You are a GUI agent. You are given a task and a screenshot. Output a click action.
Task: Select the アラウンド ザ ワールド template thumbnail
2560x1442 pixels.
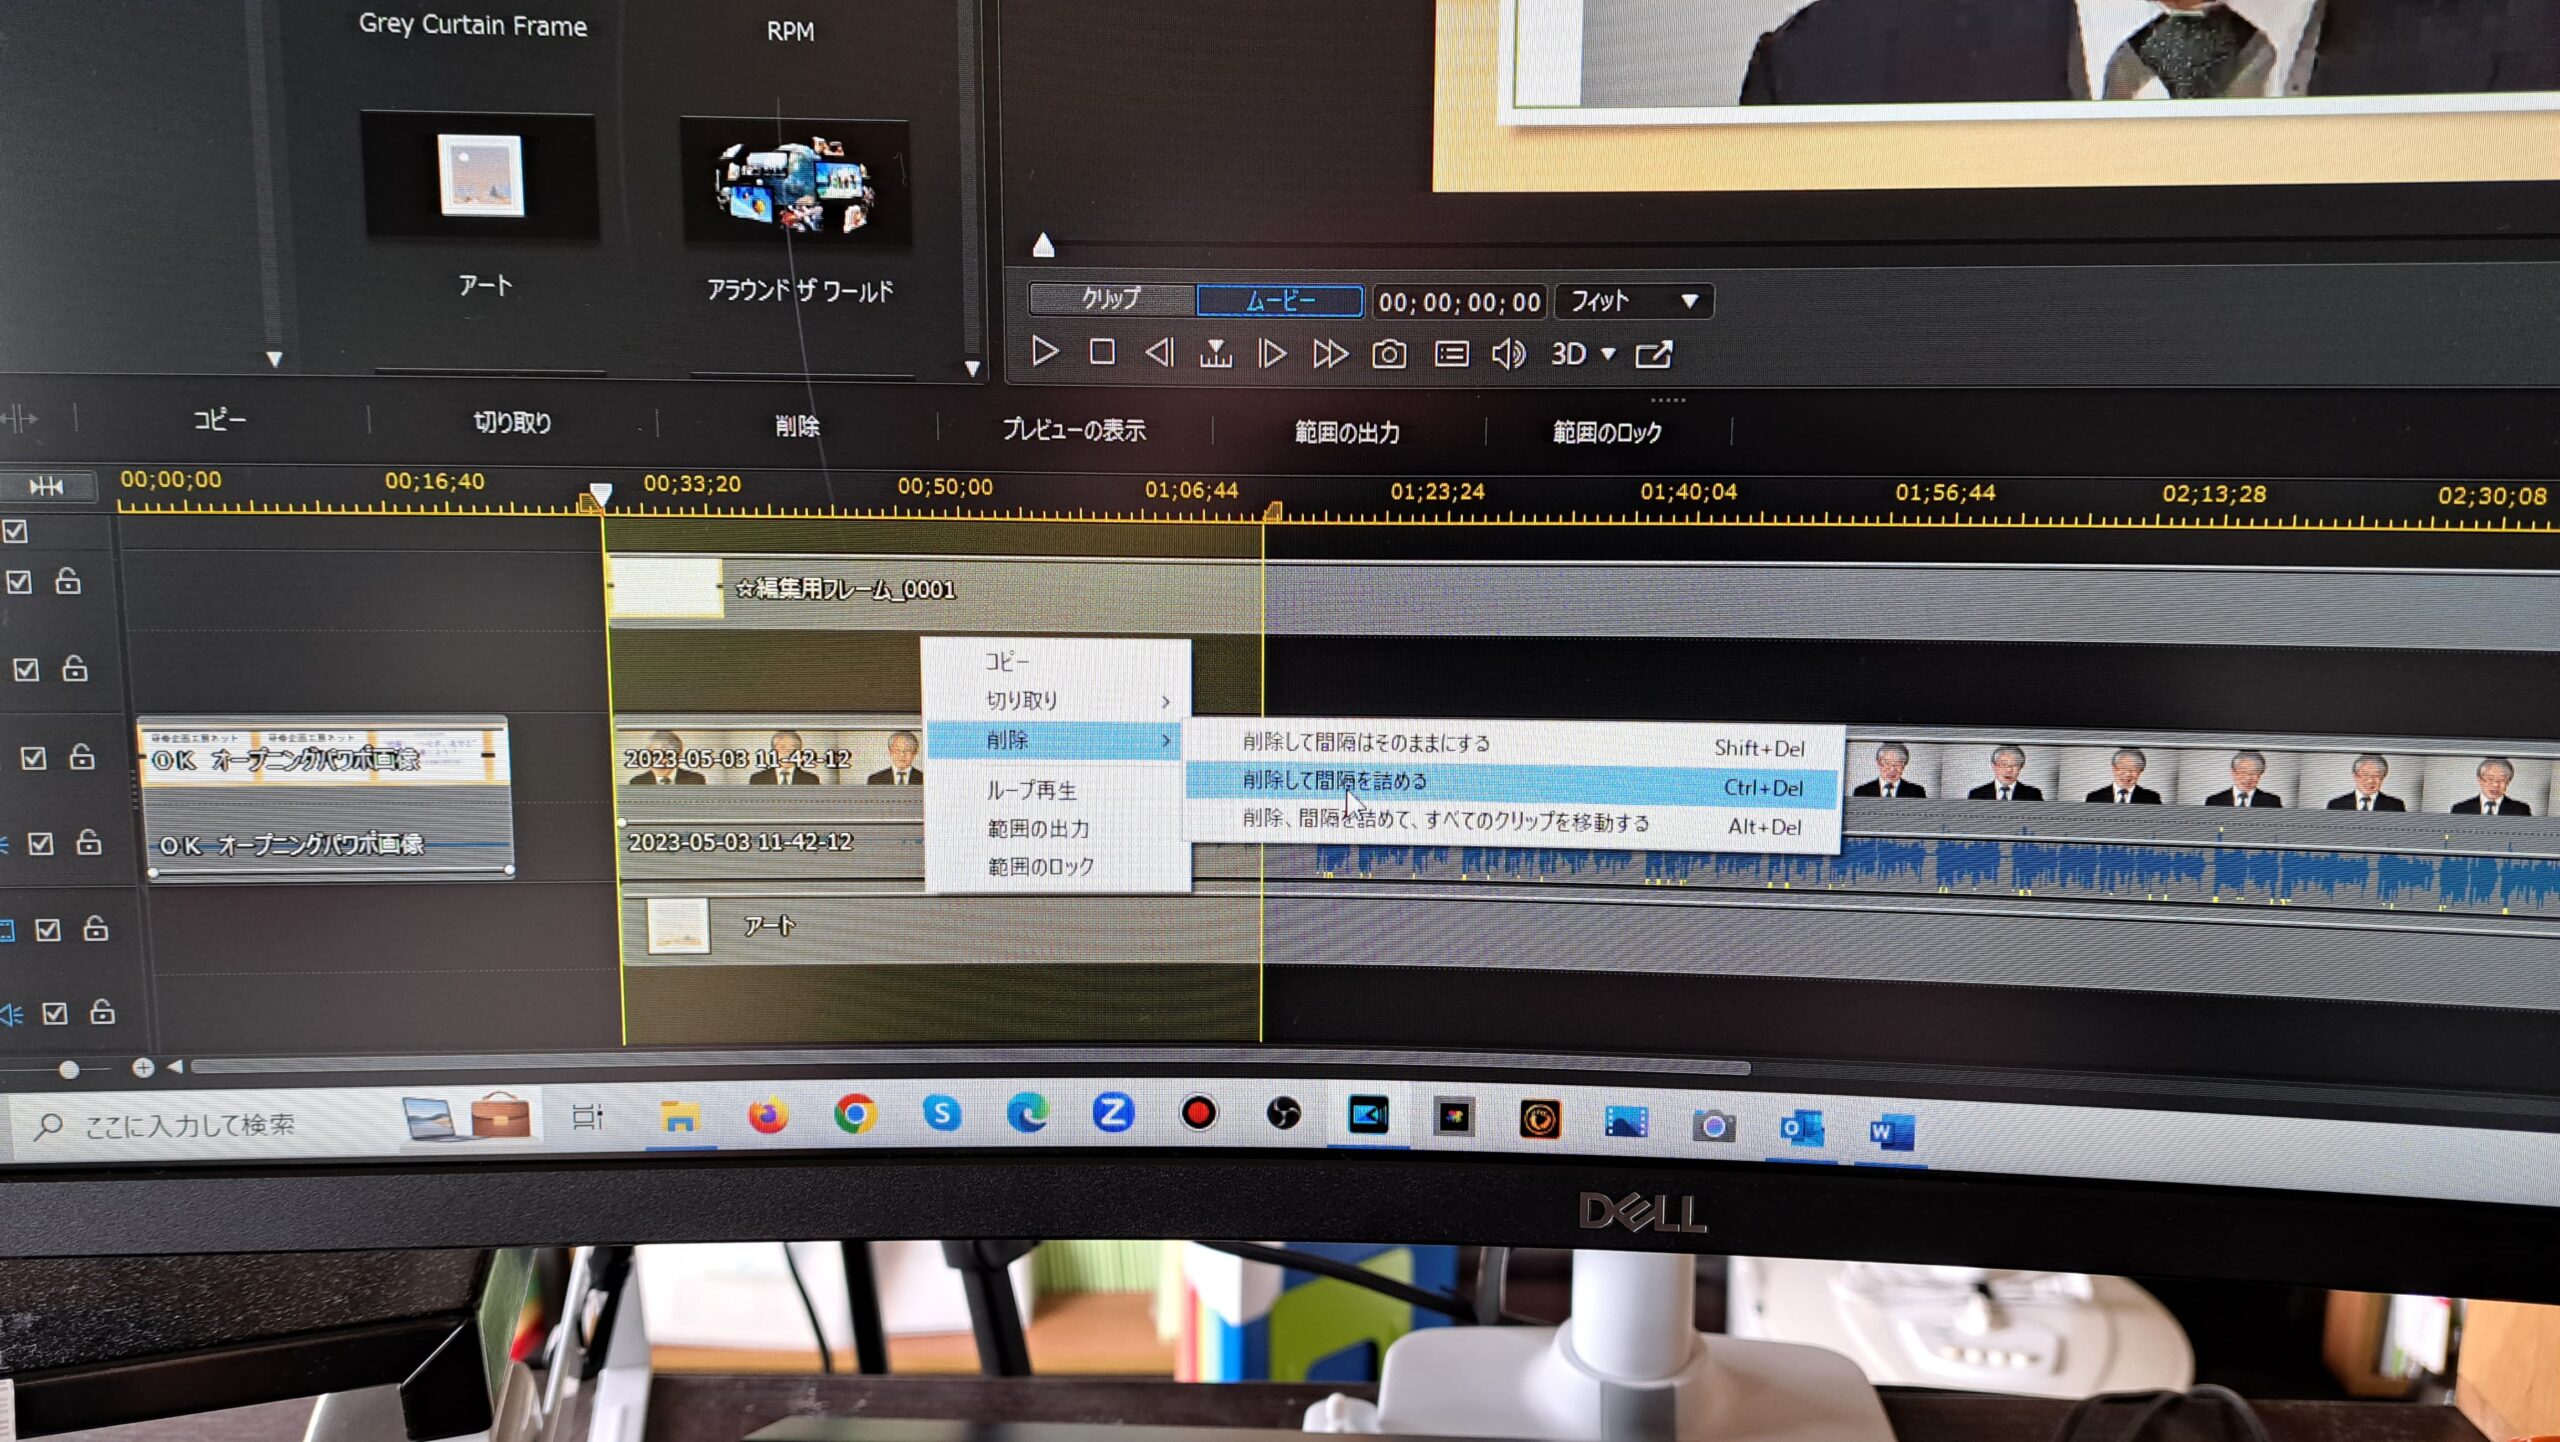click(796, 182)
